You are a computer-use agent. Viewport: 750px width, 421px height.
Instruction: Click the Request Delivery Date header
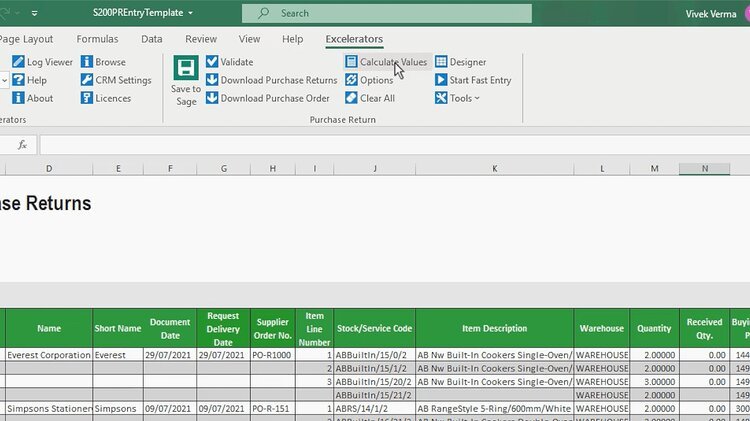pos(223,328)
